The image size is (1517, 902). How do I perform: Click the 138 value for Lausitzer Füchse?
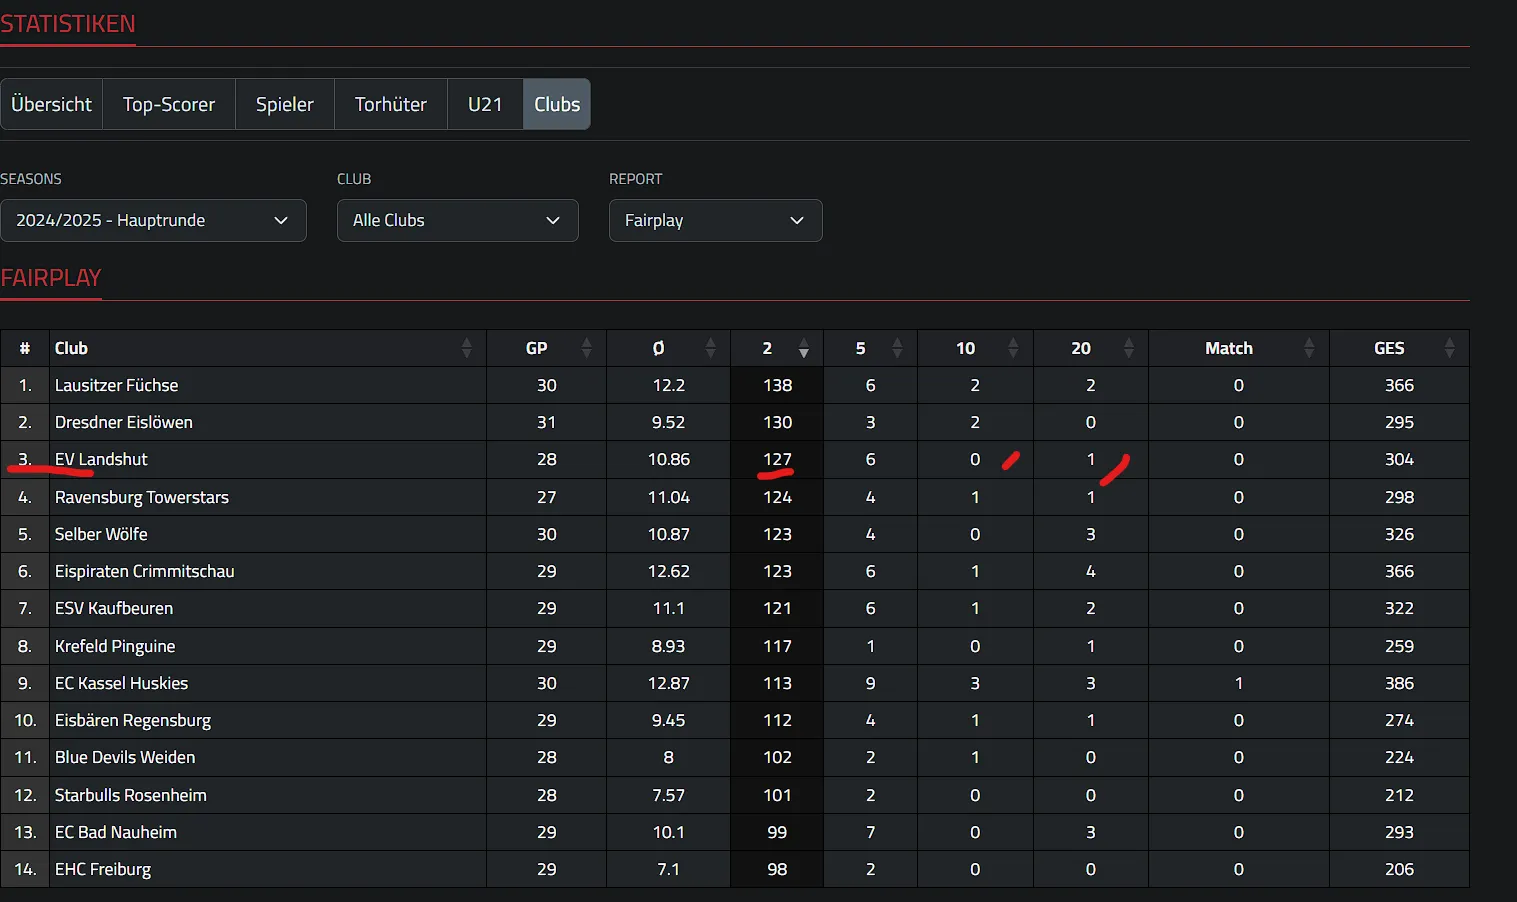[x=777, y=385]
